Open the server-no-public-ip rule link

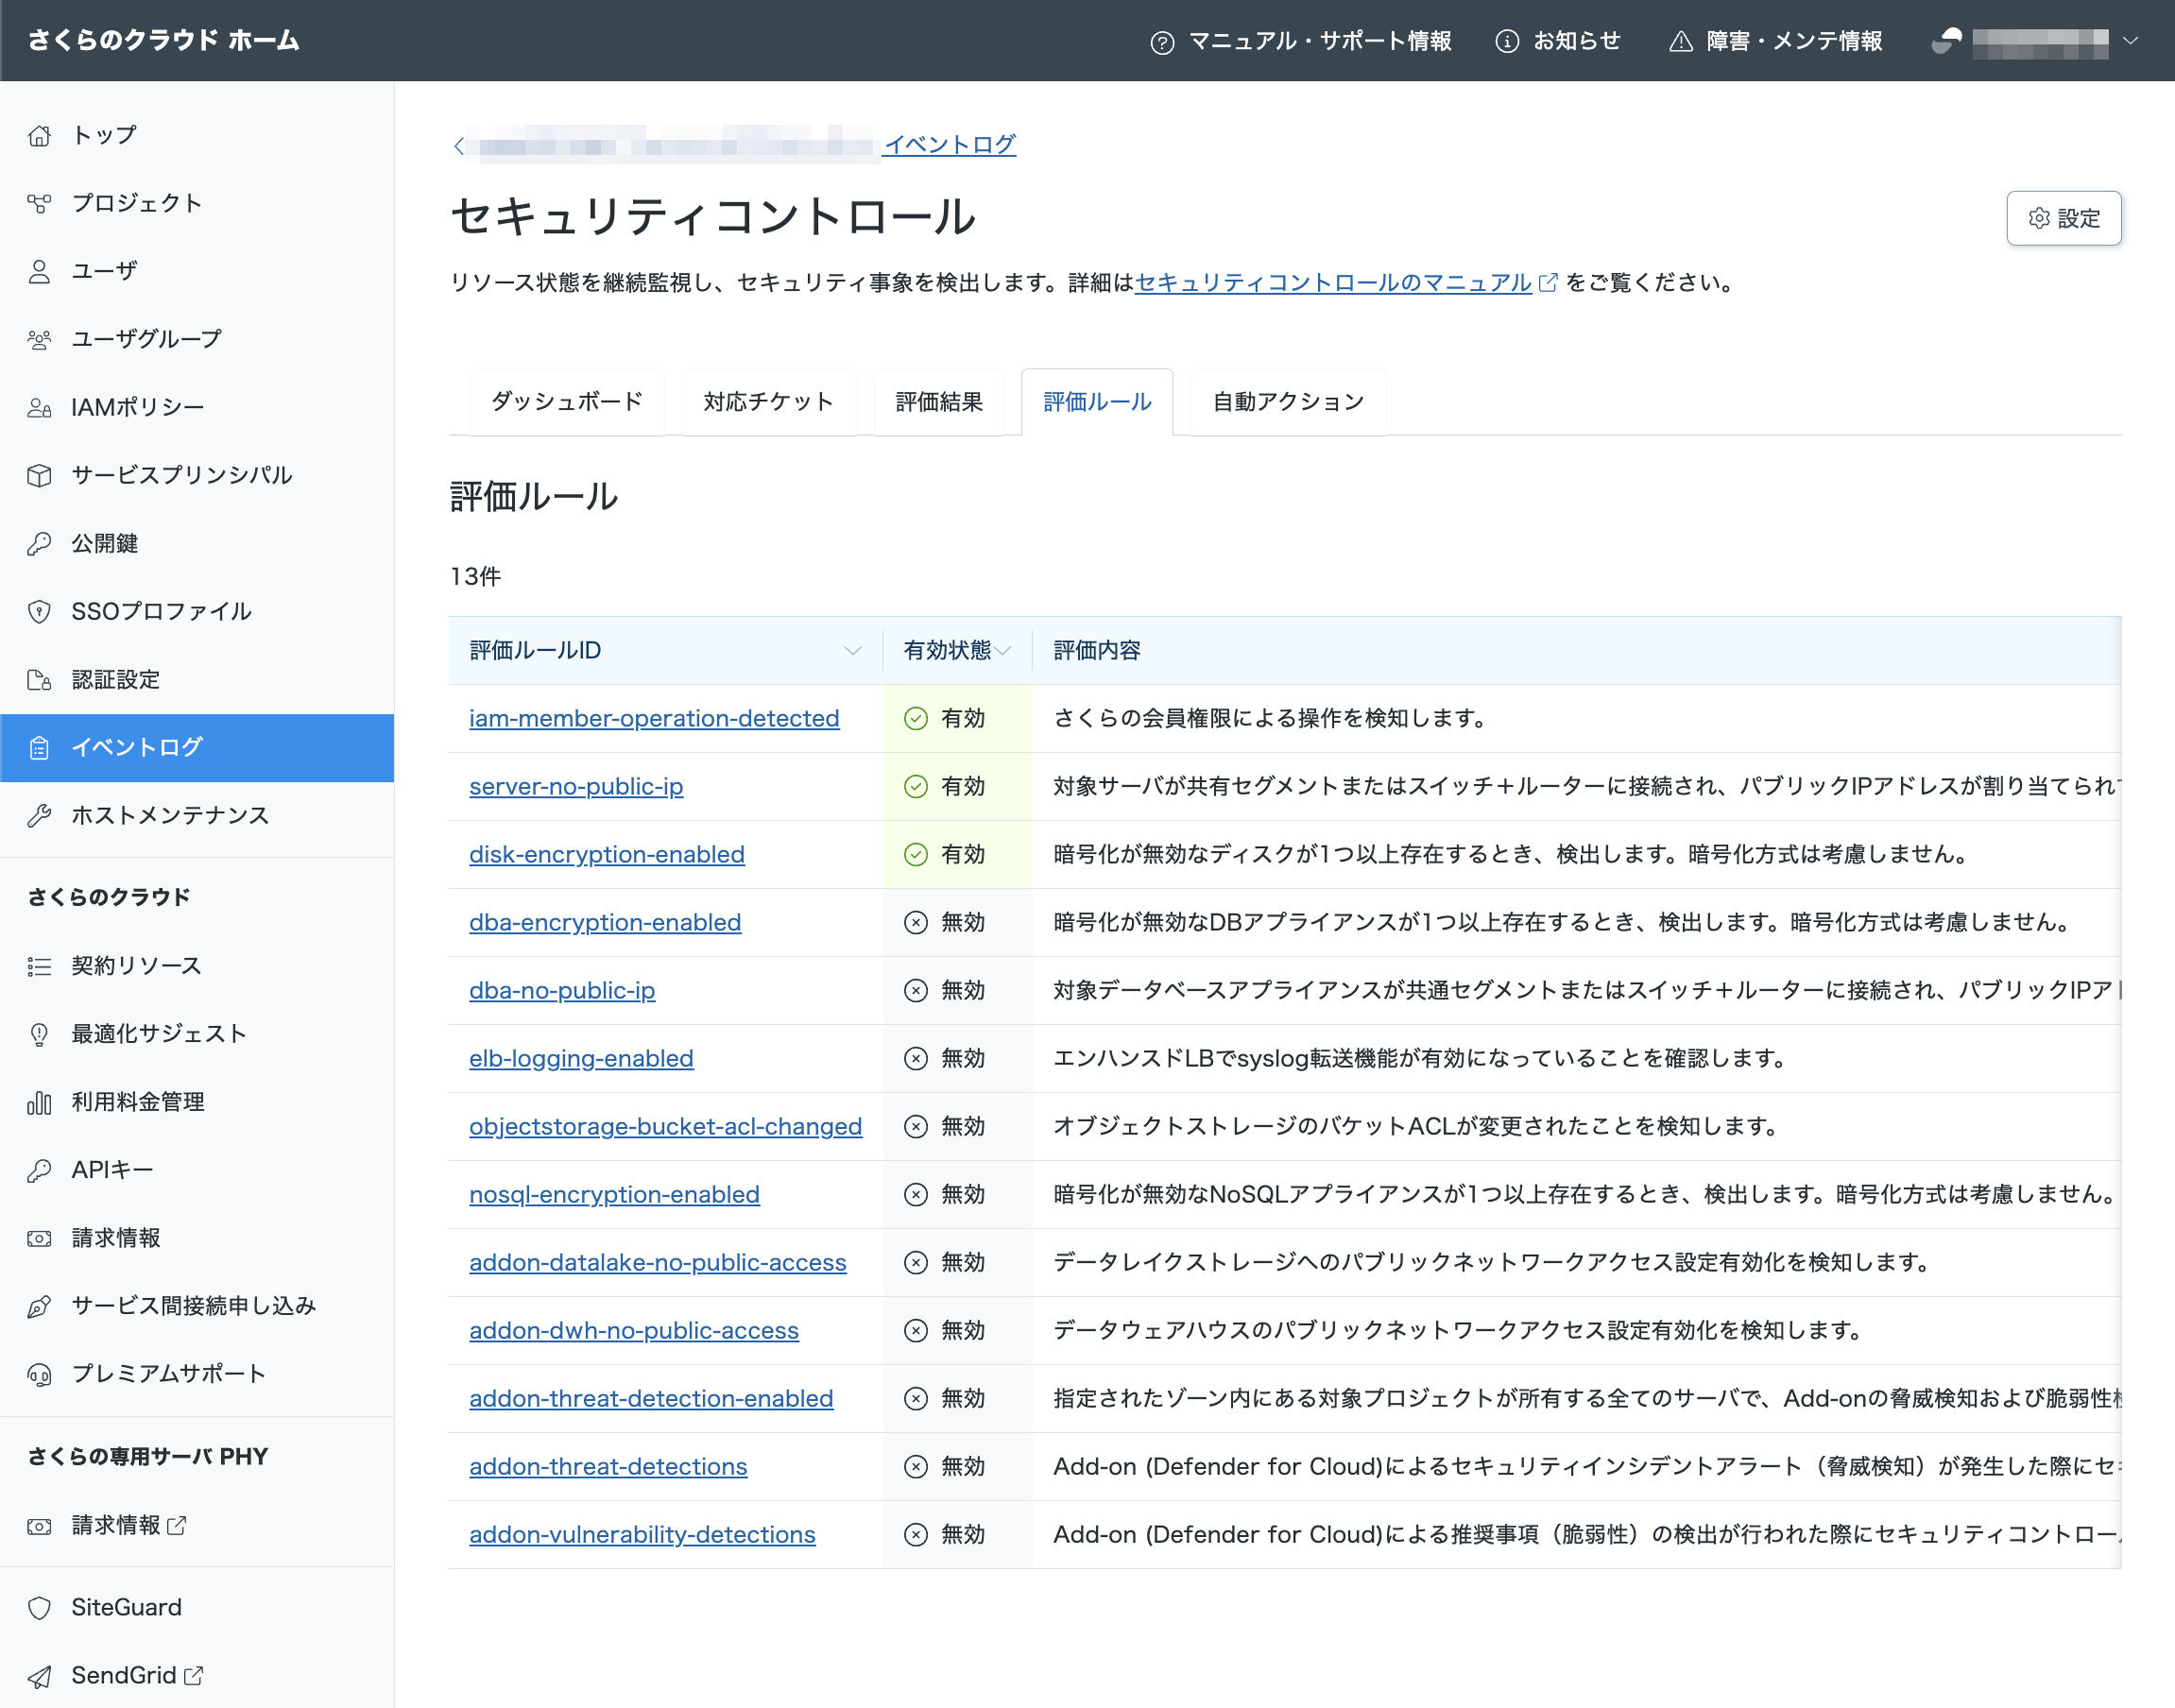[x=576, y=786]
